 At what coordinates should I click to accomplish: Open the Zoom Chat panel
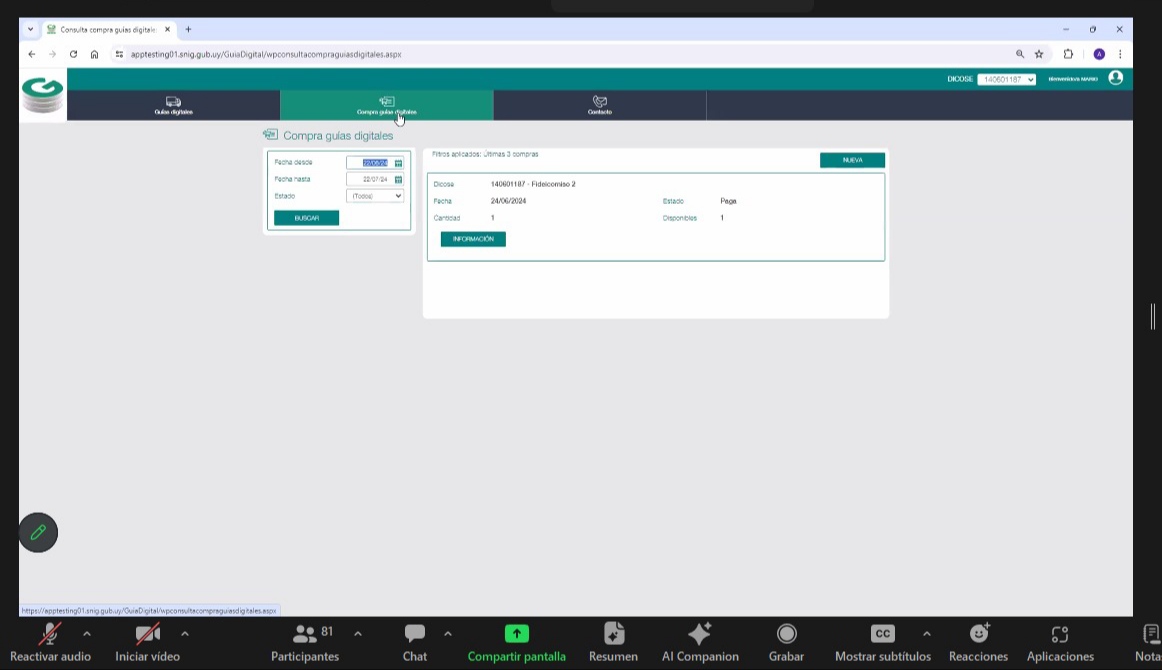(x=415, y=643)
